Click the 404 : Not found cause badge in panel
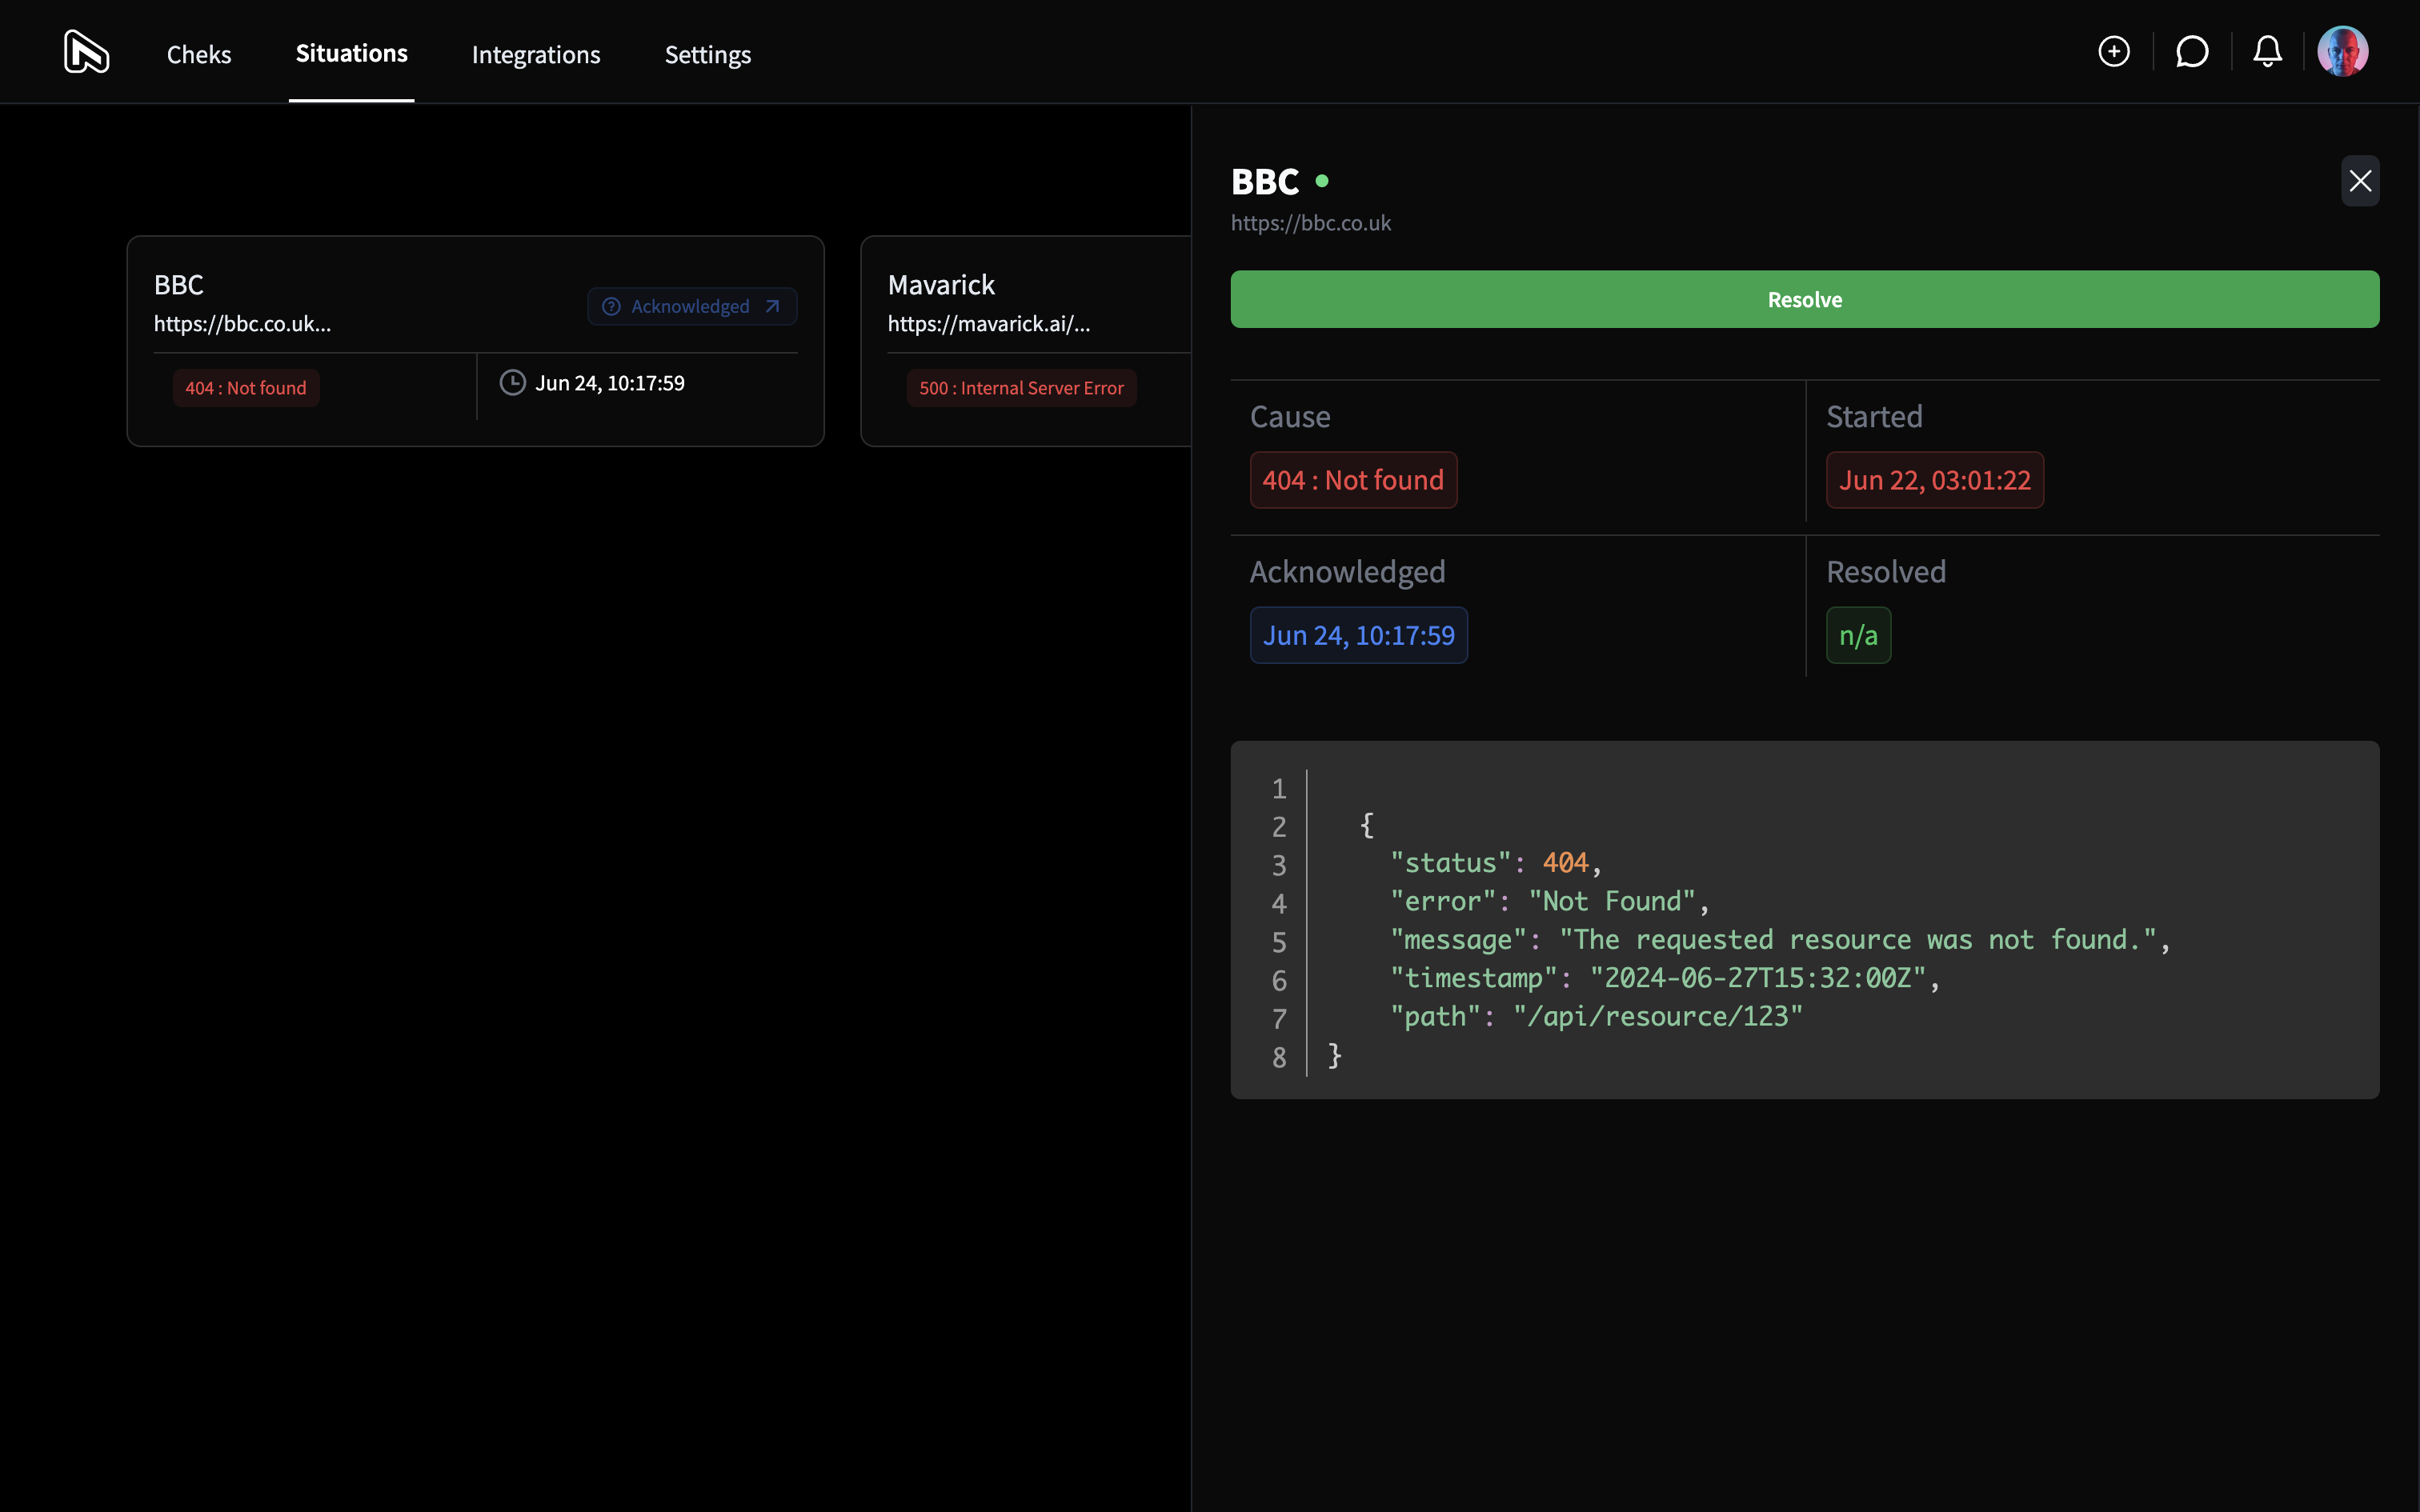The width and height of the screenshot is (2420, 1512). (1353, 480)
